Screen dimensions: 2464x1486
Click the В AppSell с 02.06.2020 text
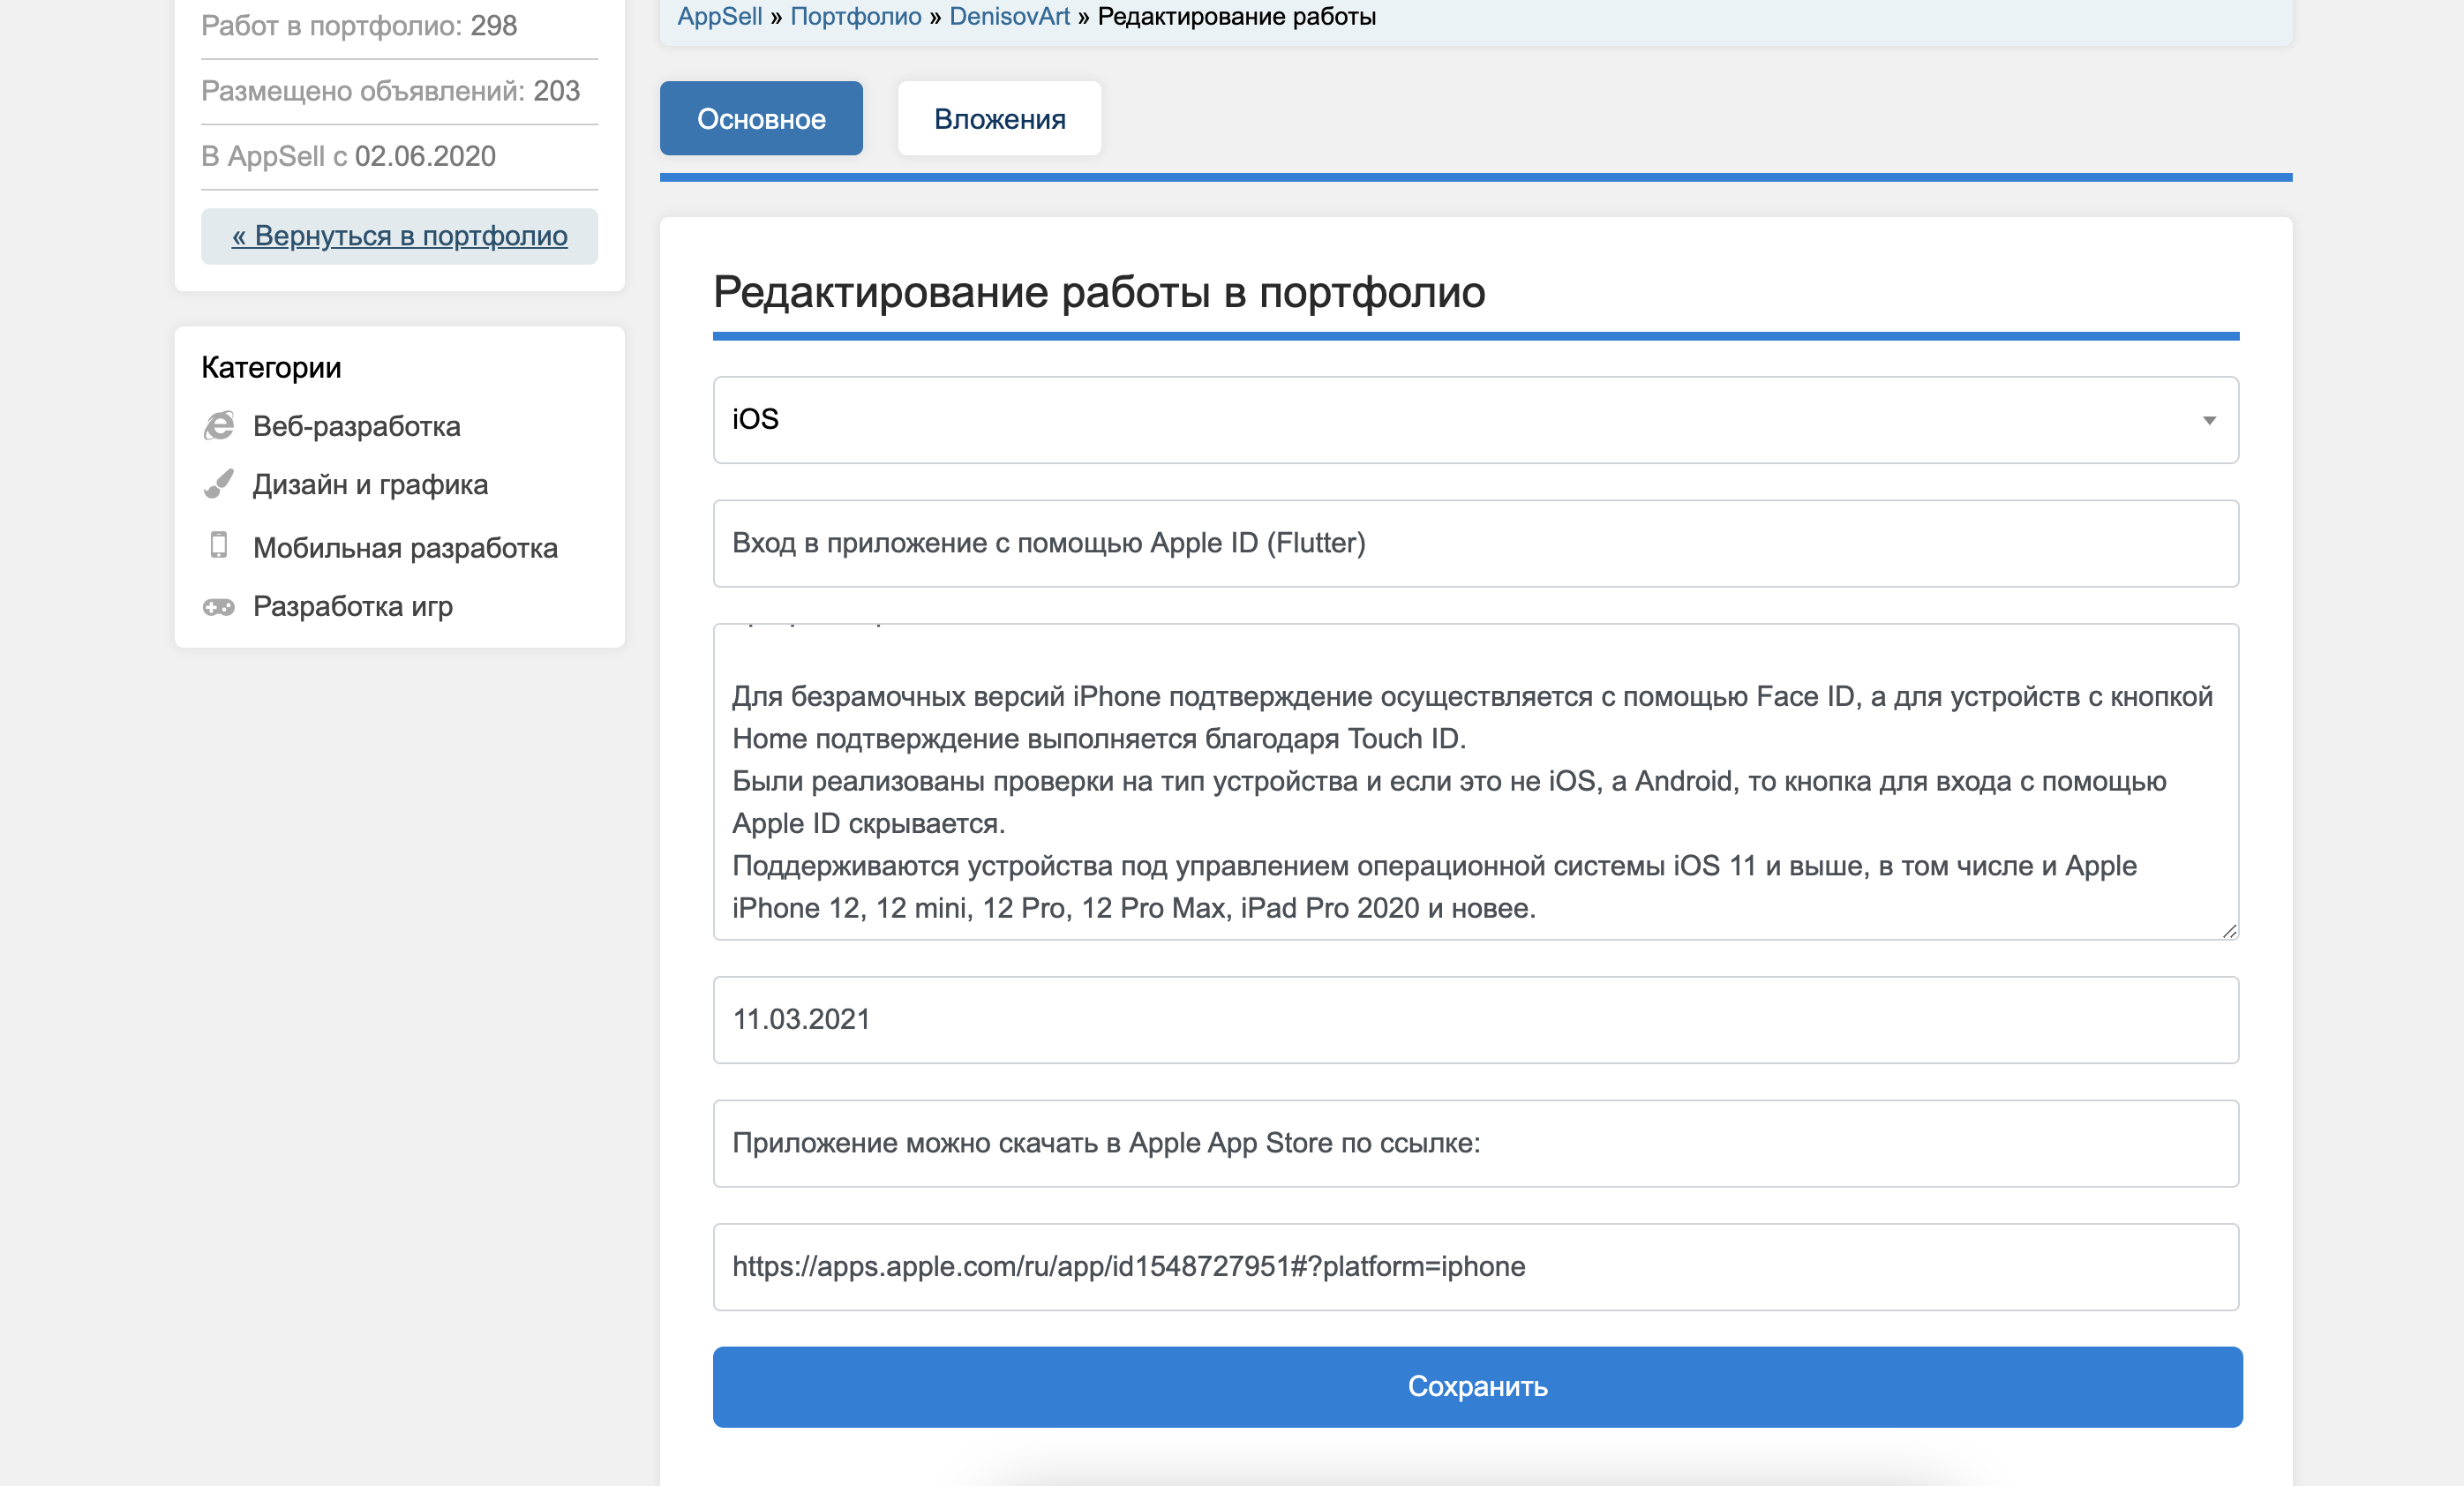[348, 157]
